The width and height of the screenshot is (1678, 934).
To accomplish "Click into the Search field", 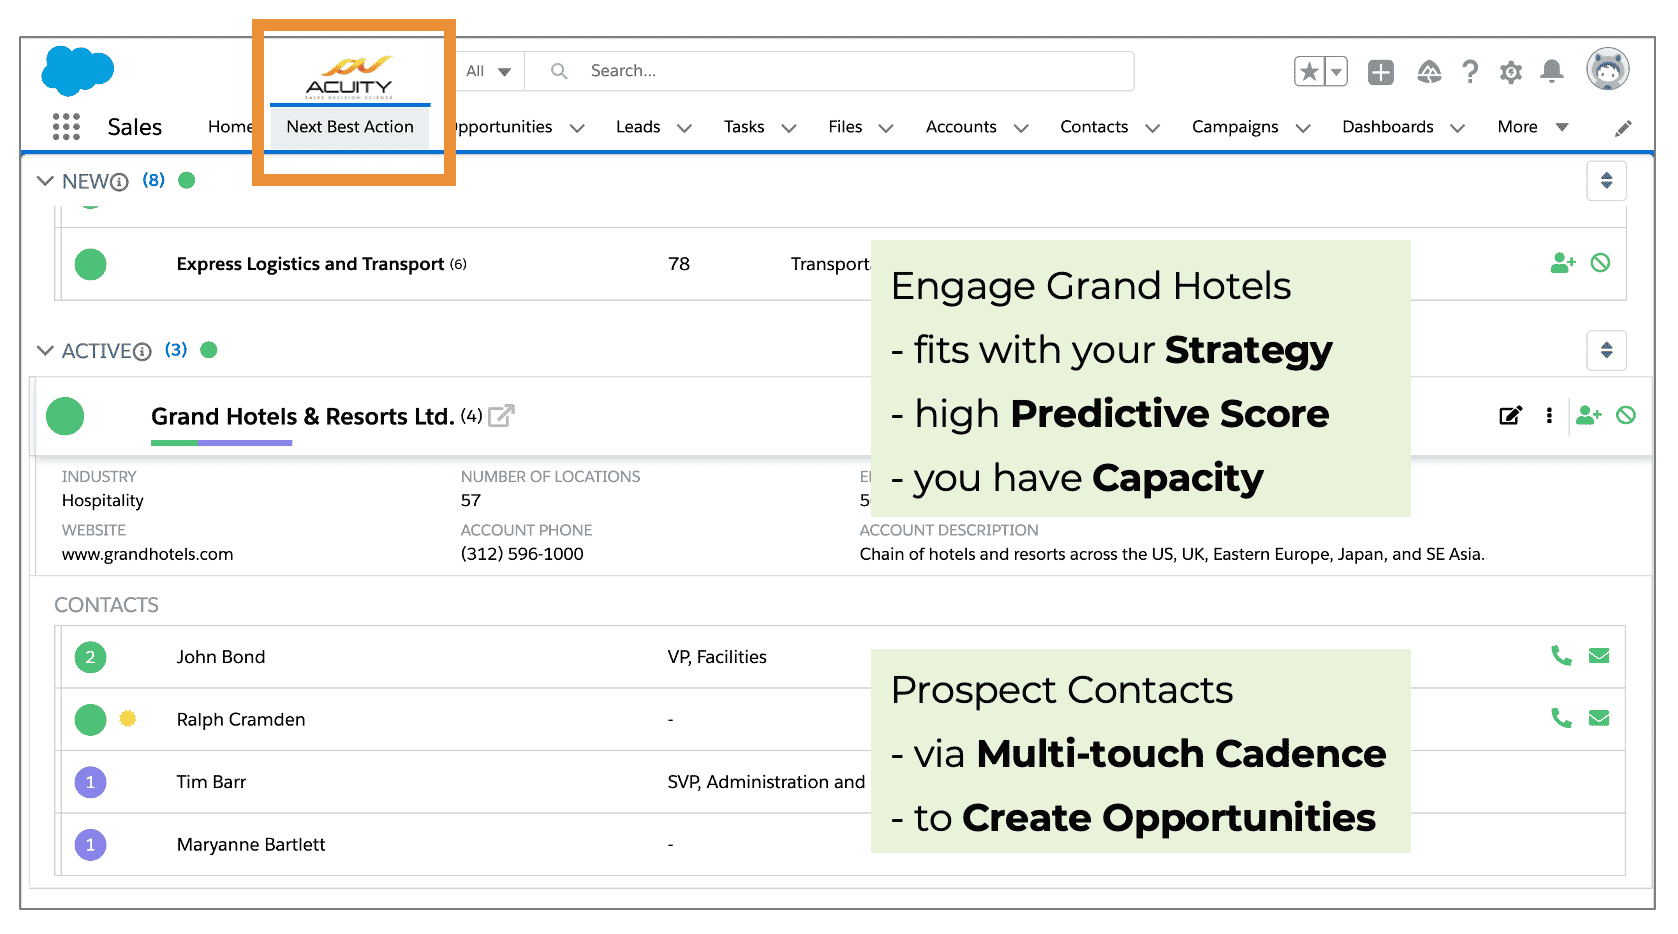I will 830,71.
